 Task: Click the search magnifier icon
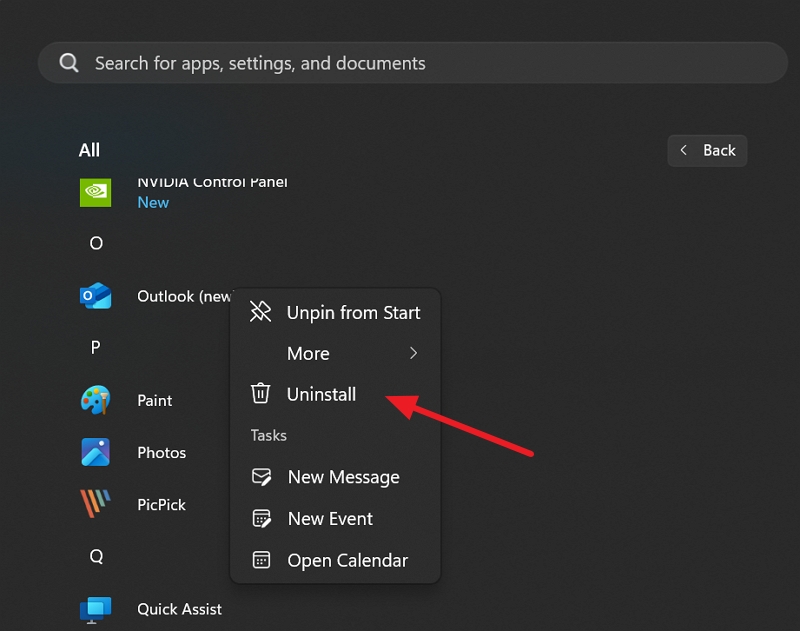click(69, 63)
